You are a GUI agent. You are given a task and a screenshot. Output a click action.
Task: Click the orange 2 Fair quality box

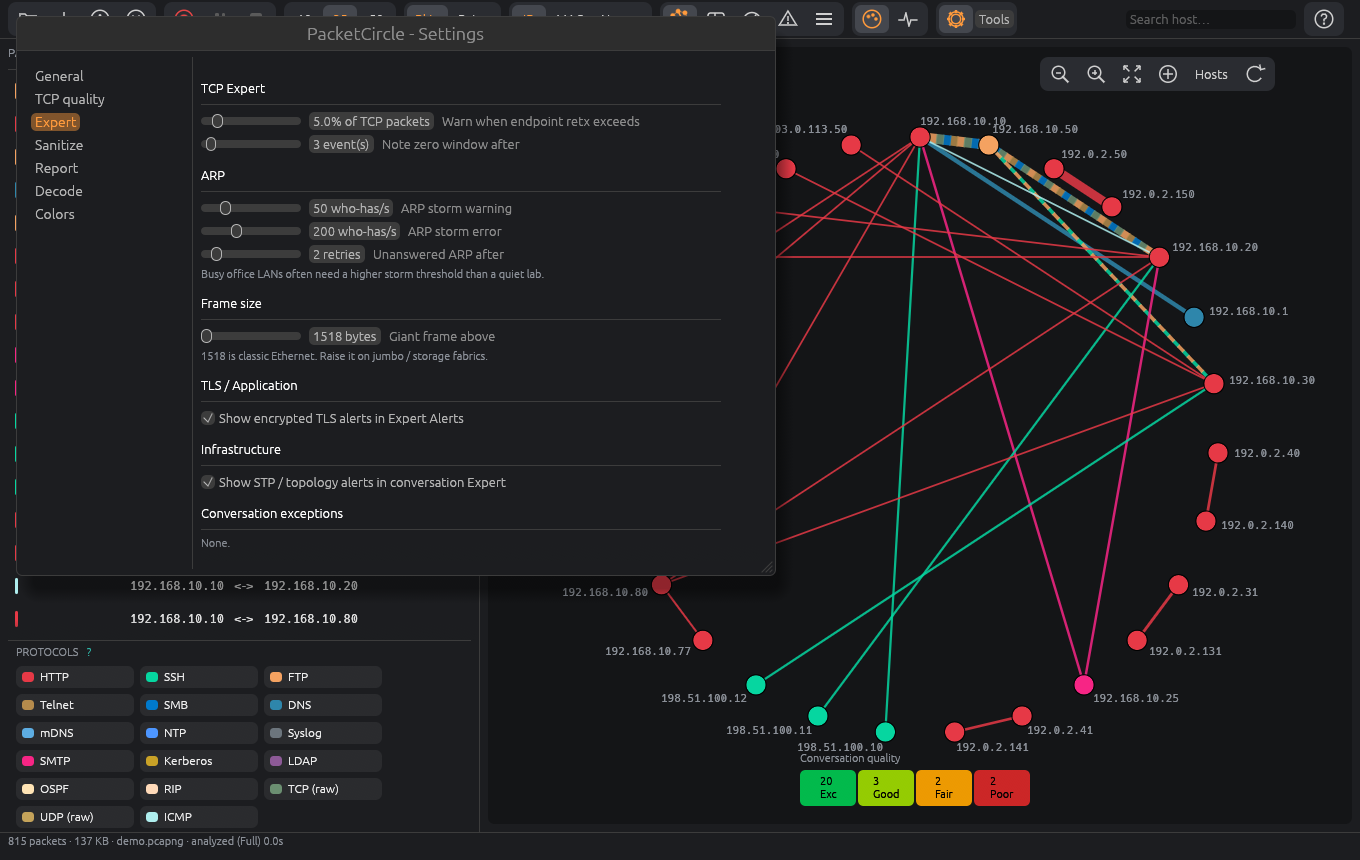coord(943,788)
